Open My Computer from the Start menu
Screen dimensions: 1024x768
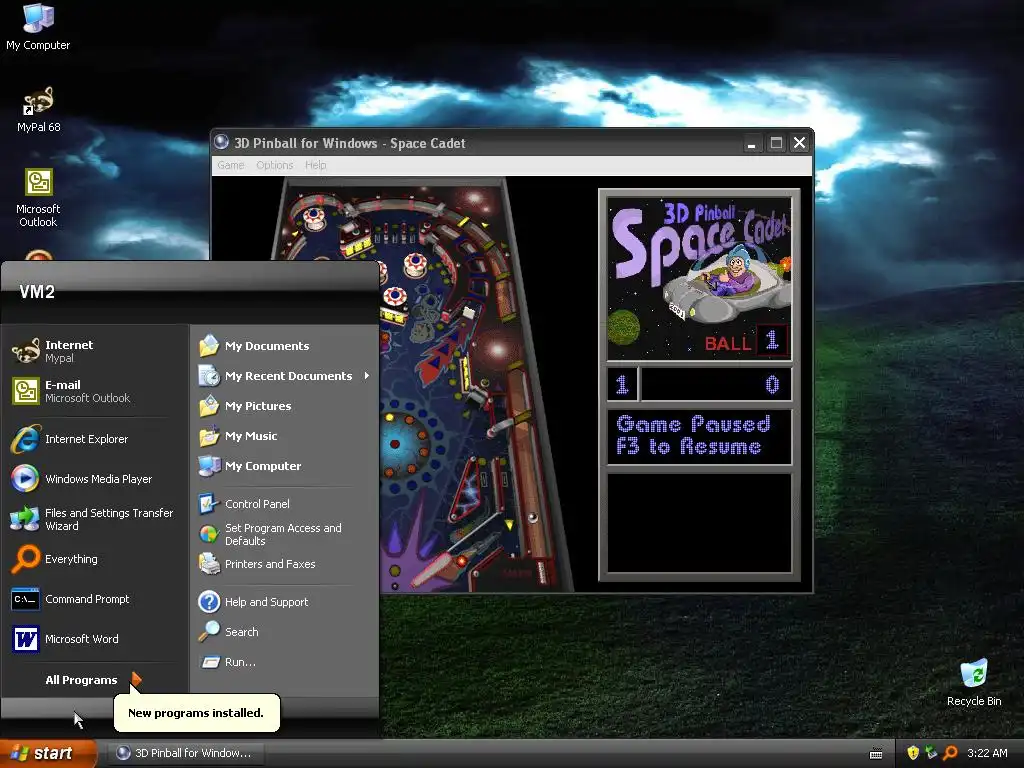pos(285,466)
